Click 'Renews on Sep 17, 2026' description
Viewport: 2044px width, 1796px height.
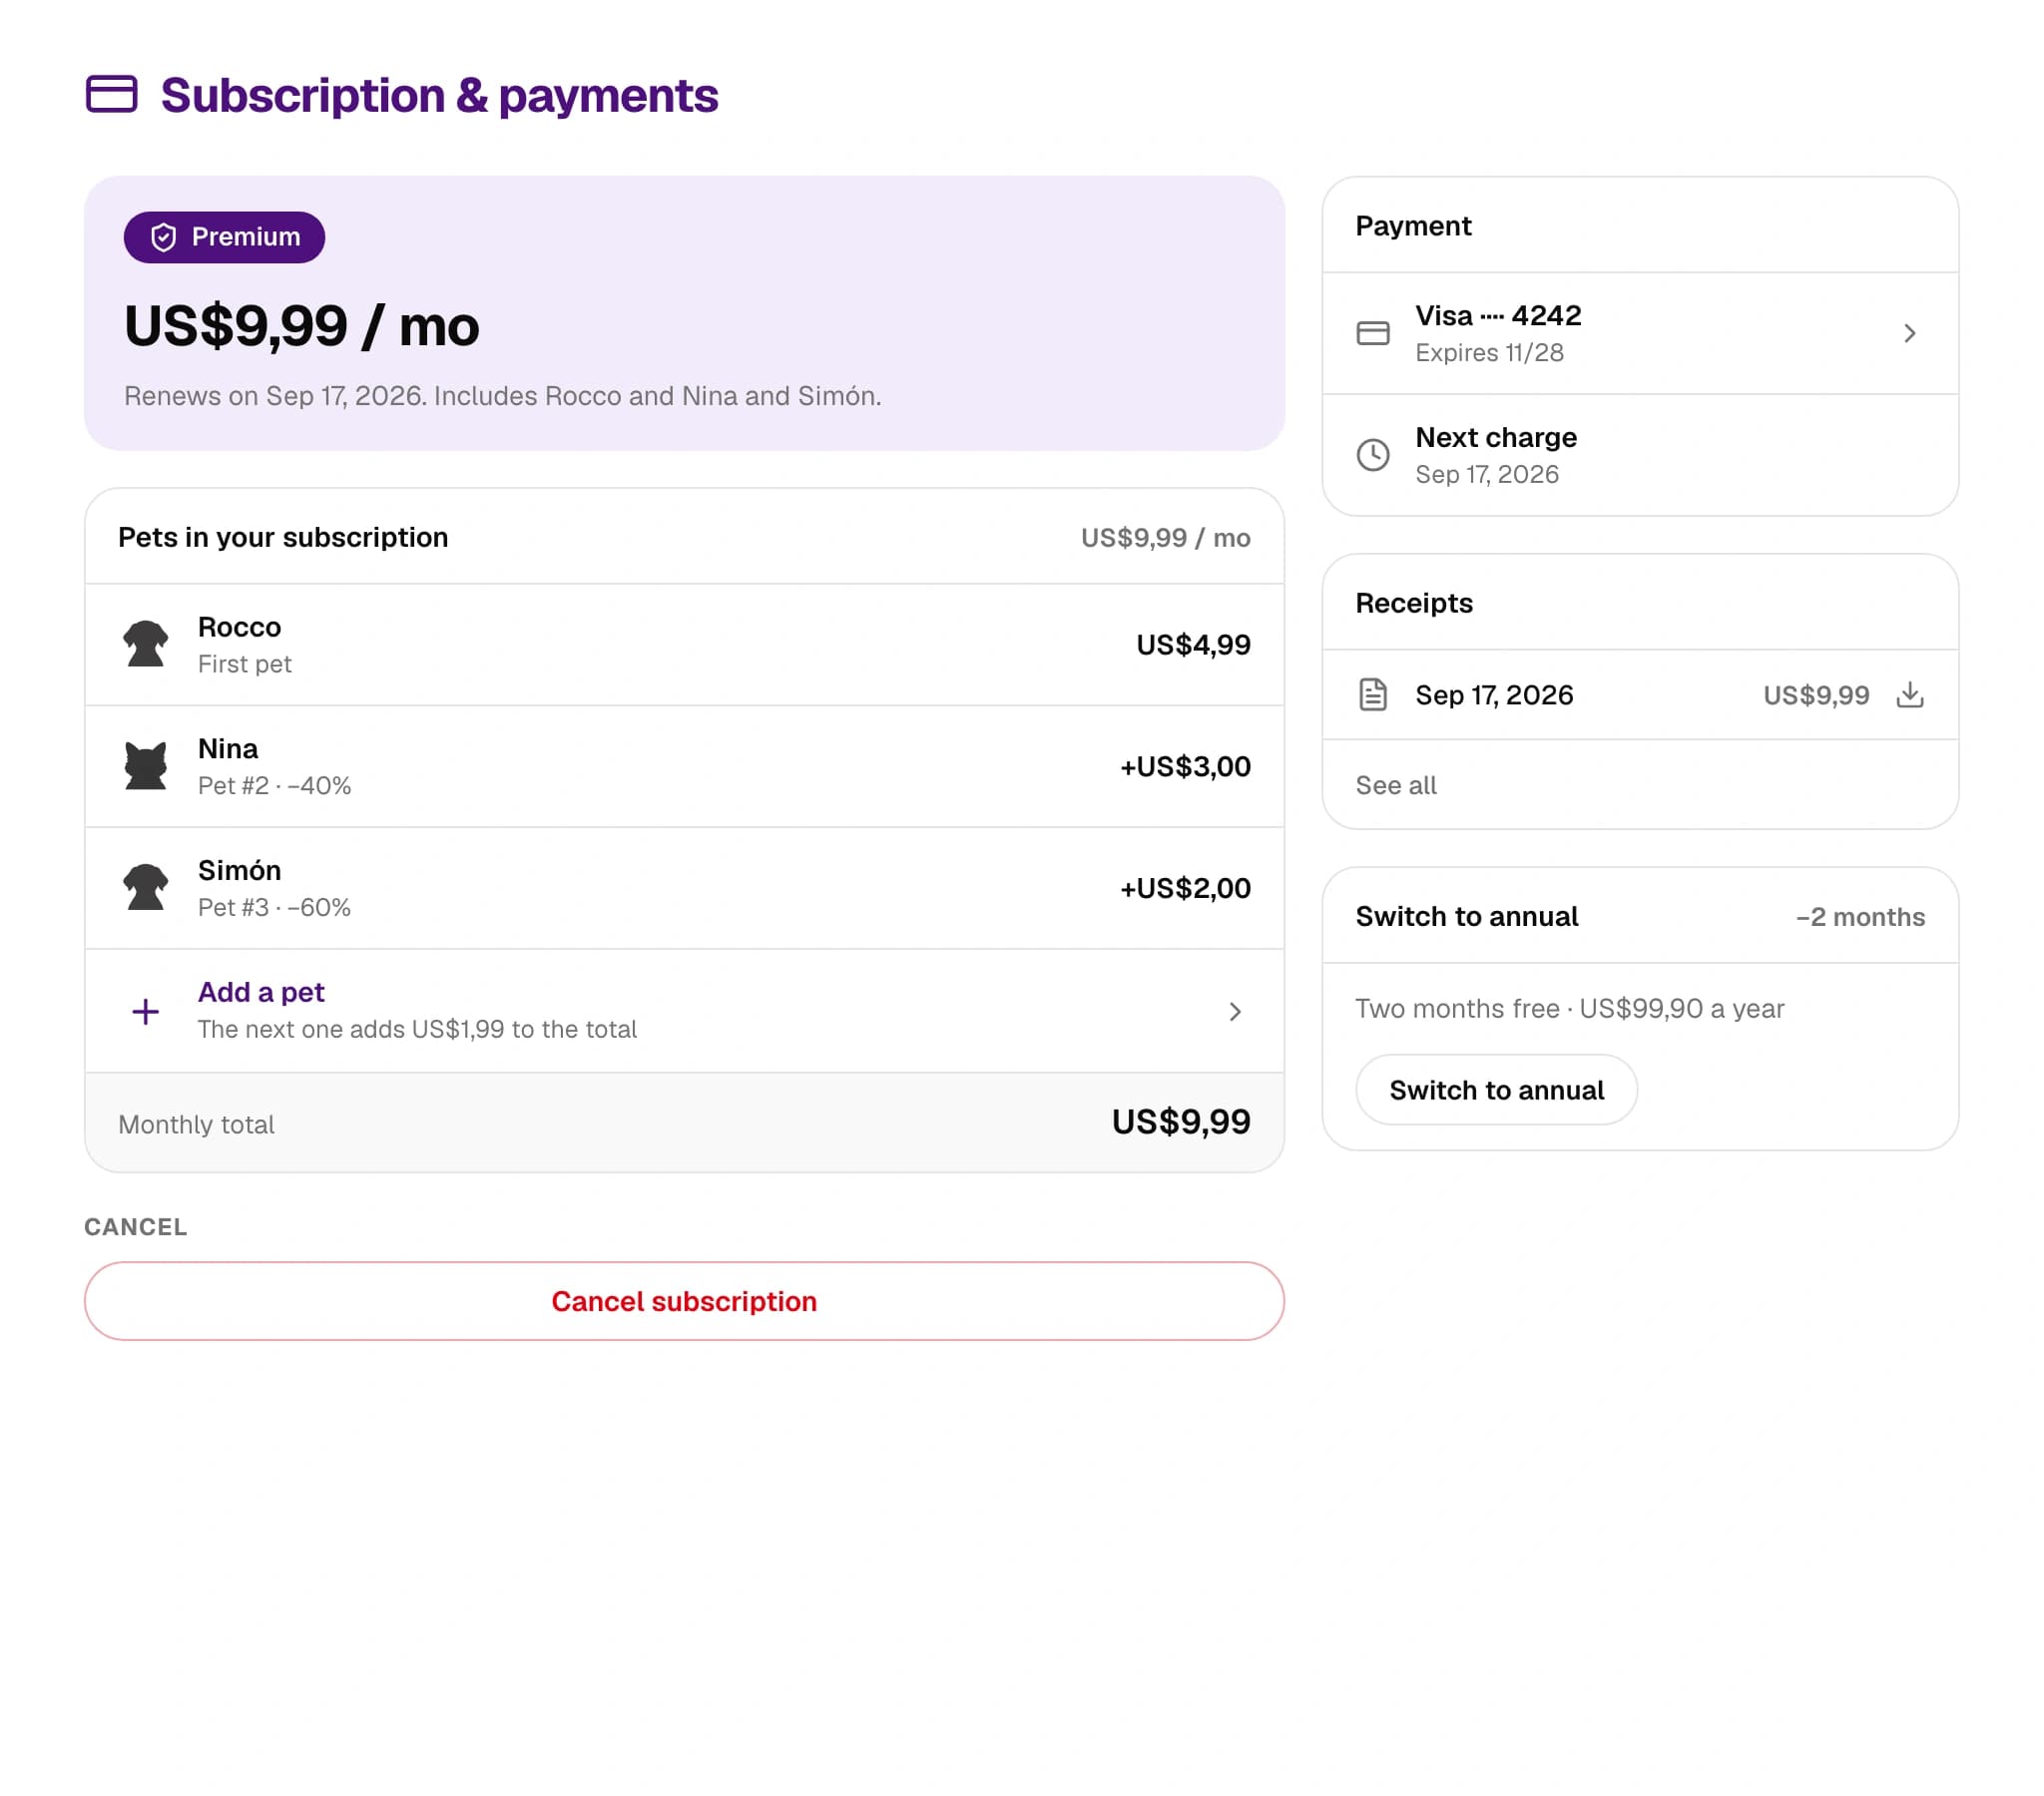pos(502,396)
